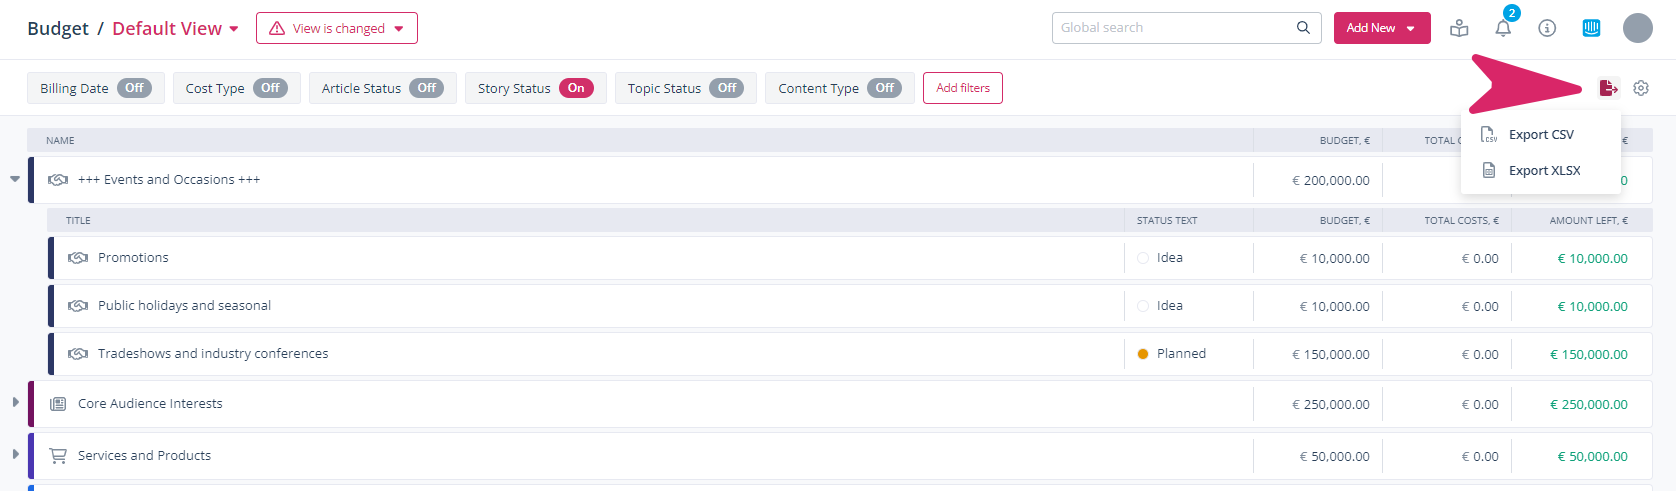1676x491 pixels.
Task: Collapse the Events and Occasions group
Action: [x=15, y=180]
